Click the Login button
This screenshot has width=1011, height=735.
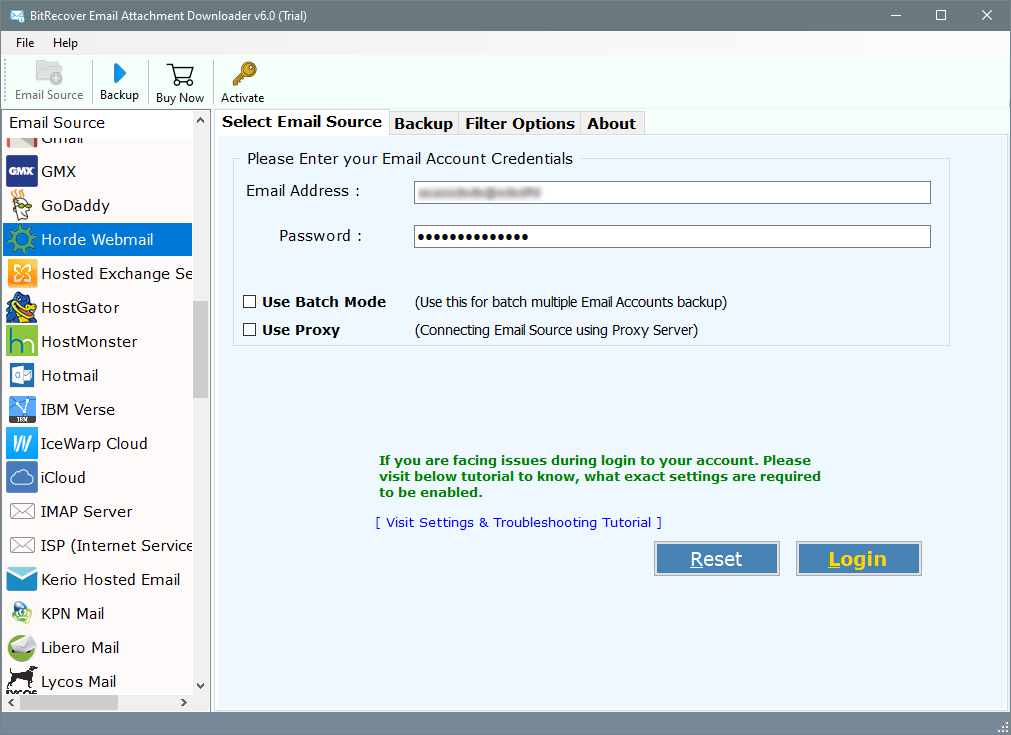coord(858,558)
